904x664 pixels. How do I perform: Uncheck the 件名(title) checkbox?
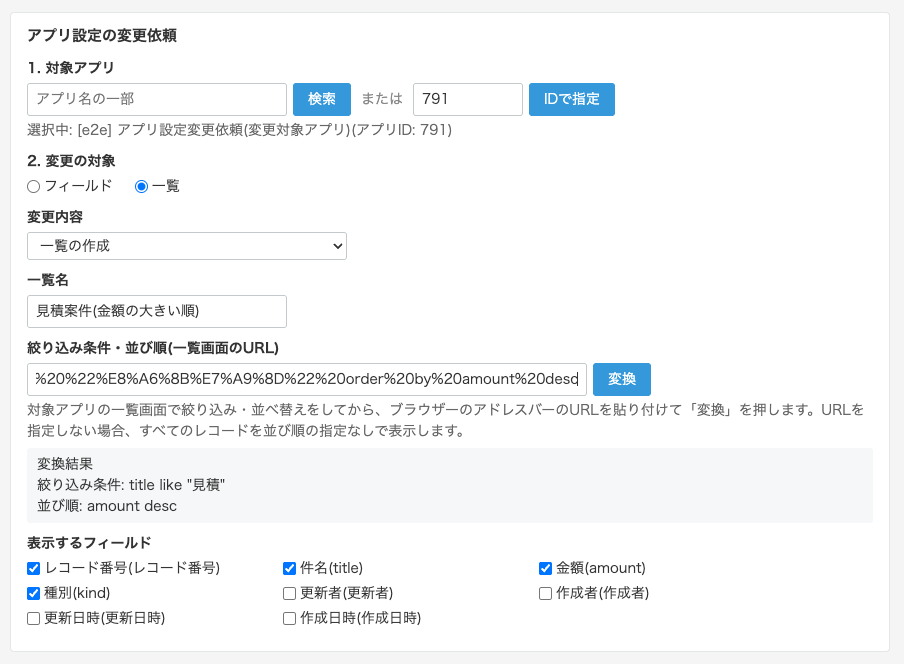point(289,568)
